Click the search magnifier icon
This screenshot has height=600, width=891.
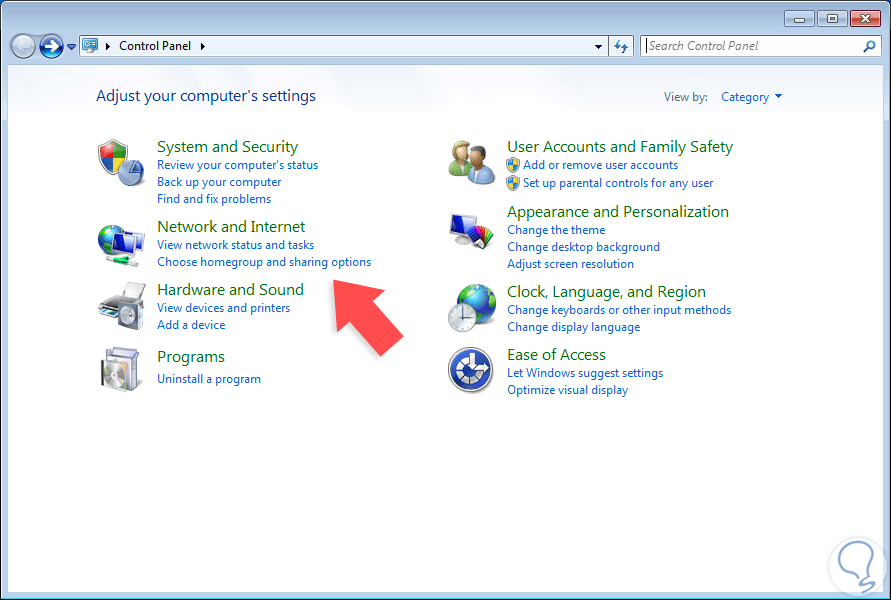tap(869, 46)
